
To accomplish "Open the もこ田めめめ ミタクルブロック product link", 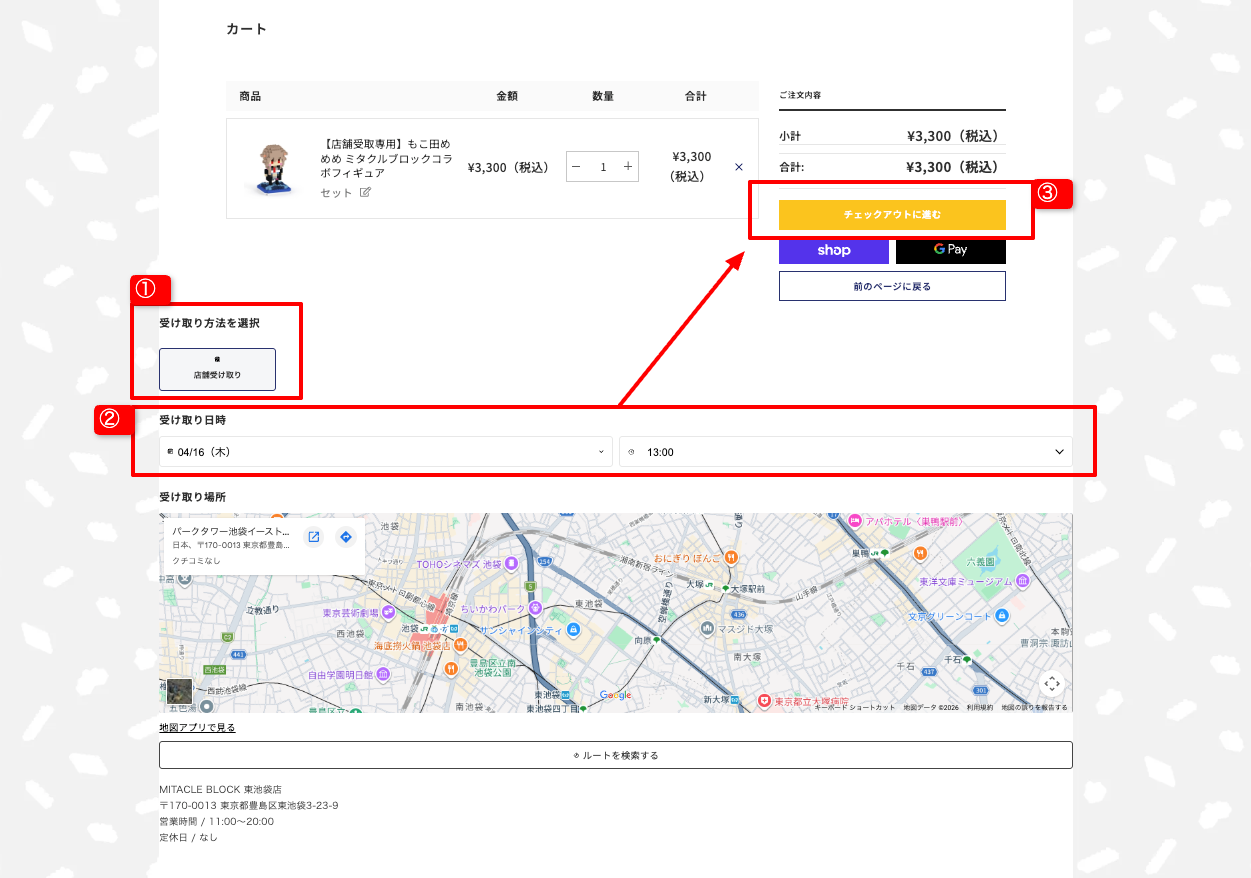I will [x=387, y=158].
